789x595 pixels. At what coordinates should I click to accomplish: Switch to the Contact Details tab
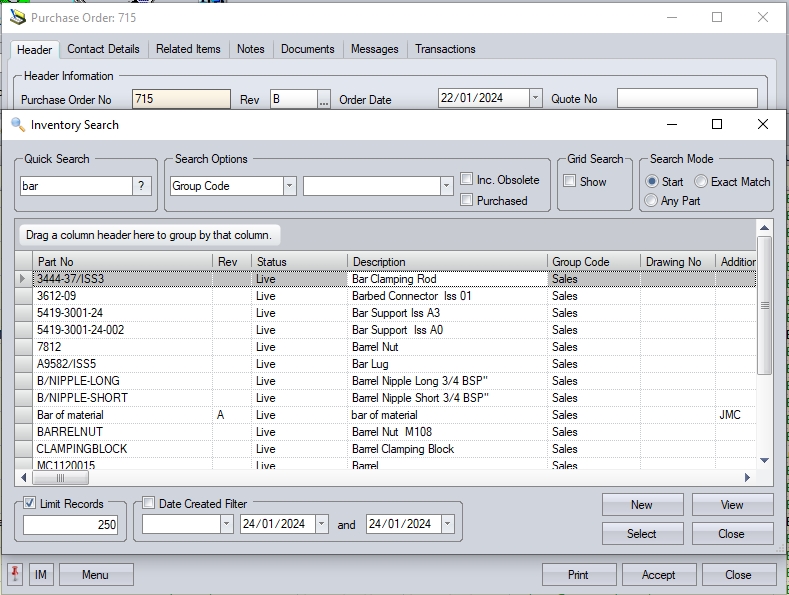pyautogui.click(x=103, y=49)
